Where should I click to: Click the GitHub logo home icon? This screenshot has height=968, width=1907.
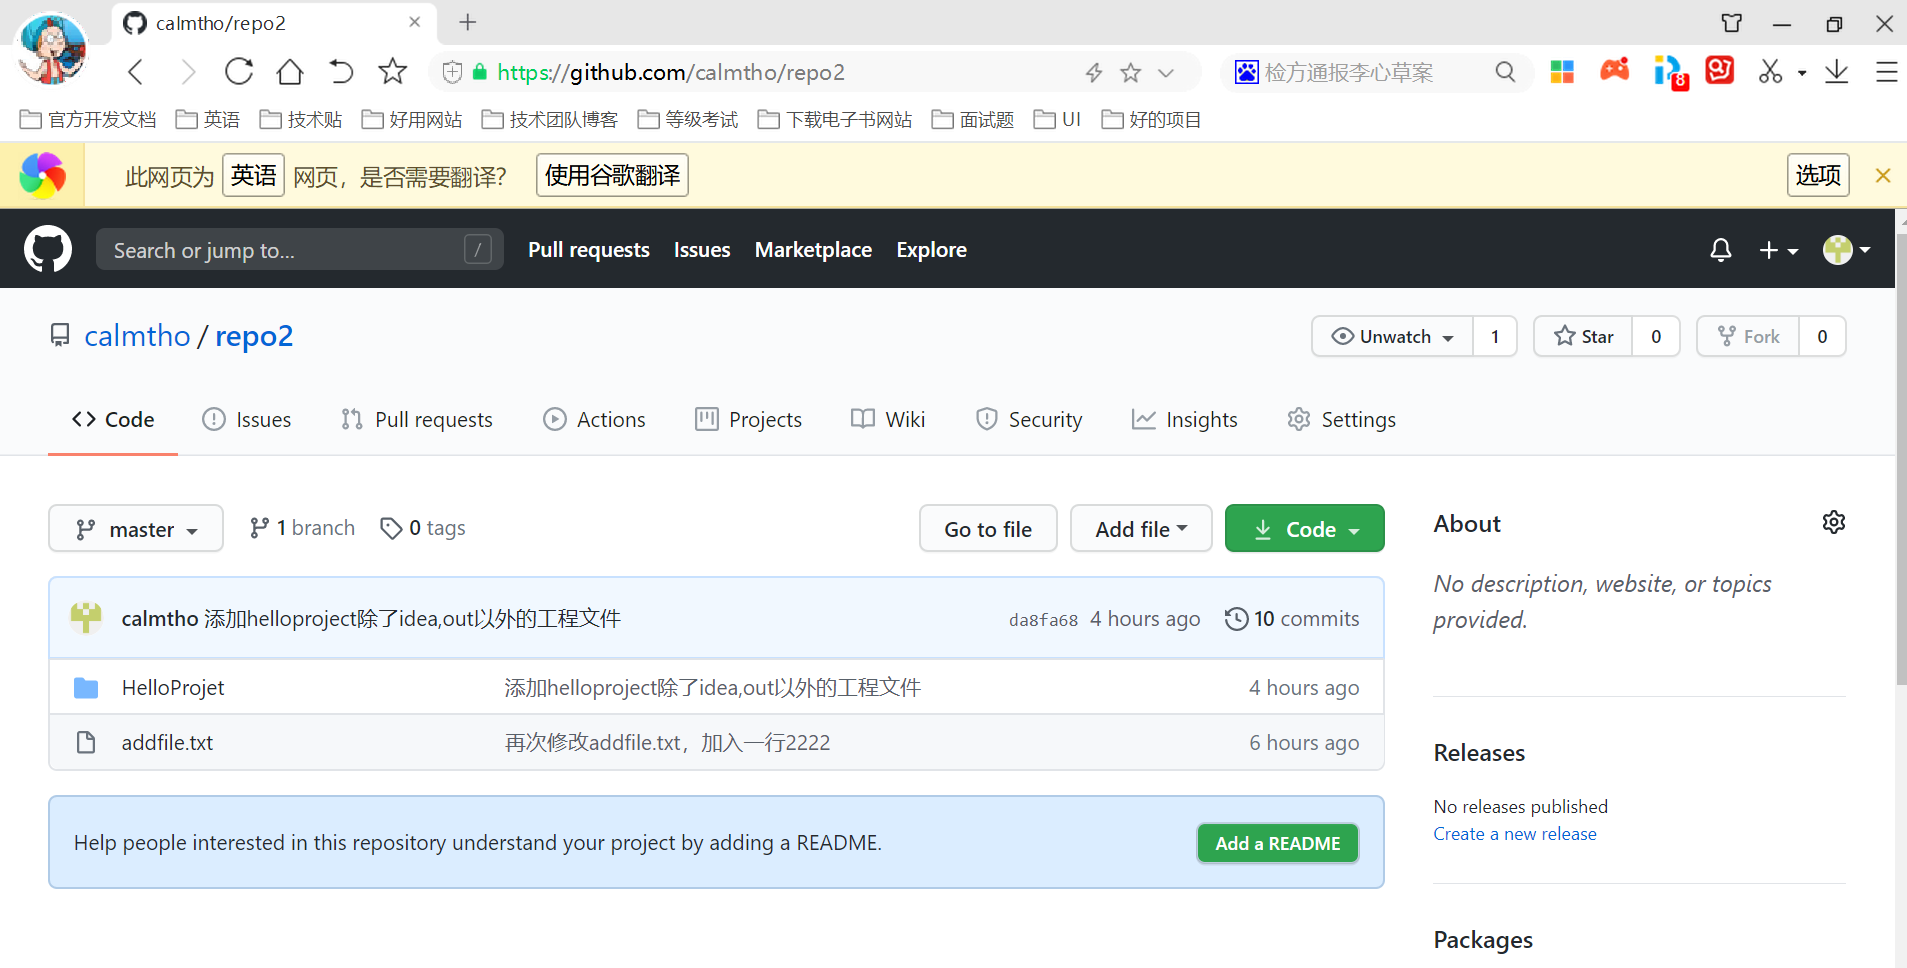[x=47, y=249]
